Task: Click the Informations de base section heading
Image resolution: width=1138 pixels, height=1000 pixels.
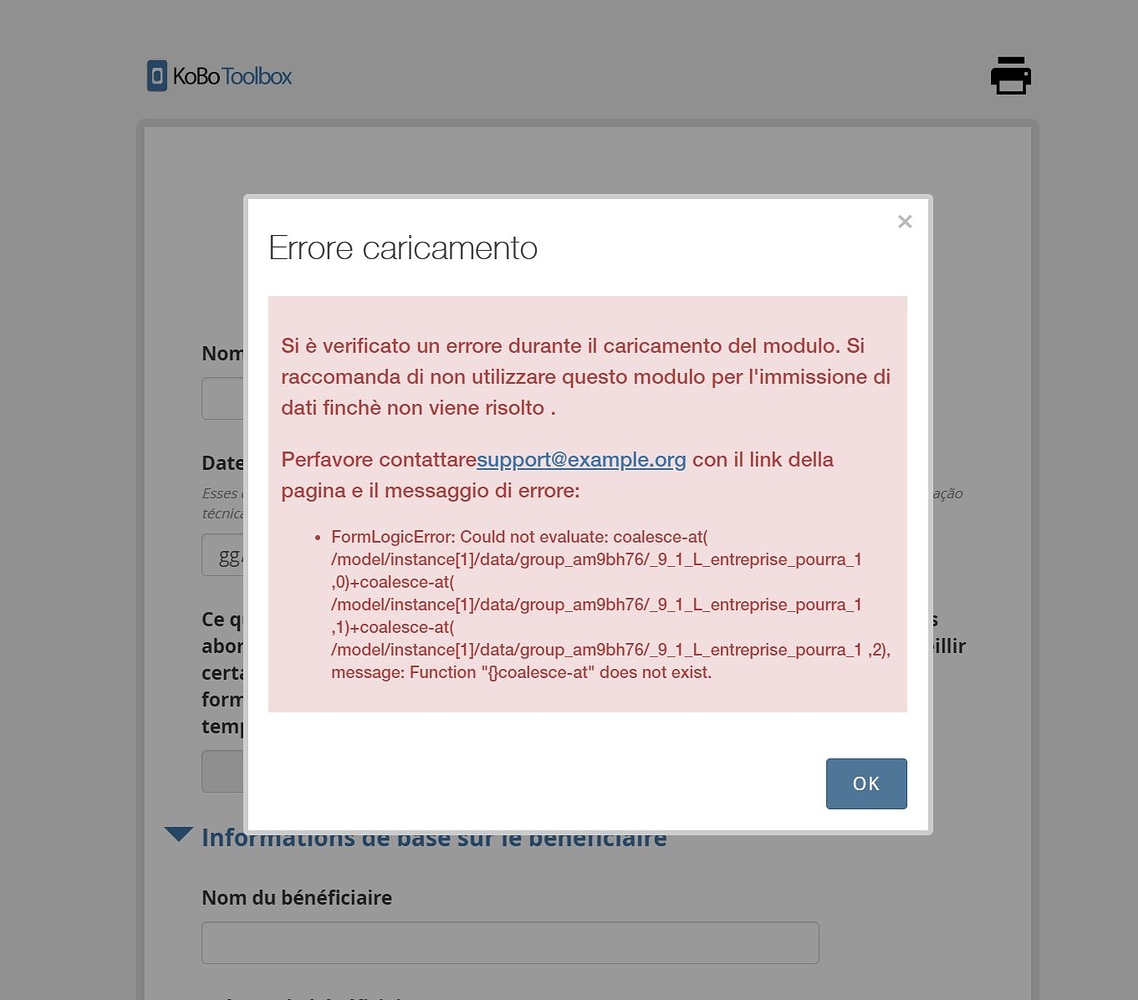Action: click(x=434, y=837)
